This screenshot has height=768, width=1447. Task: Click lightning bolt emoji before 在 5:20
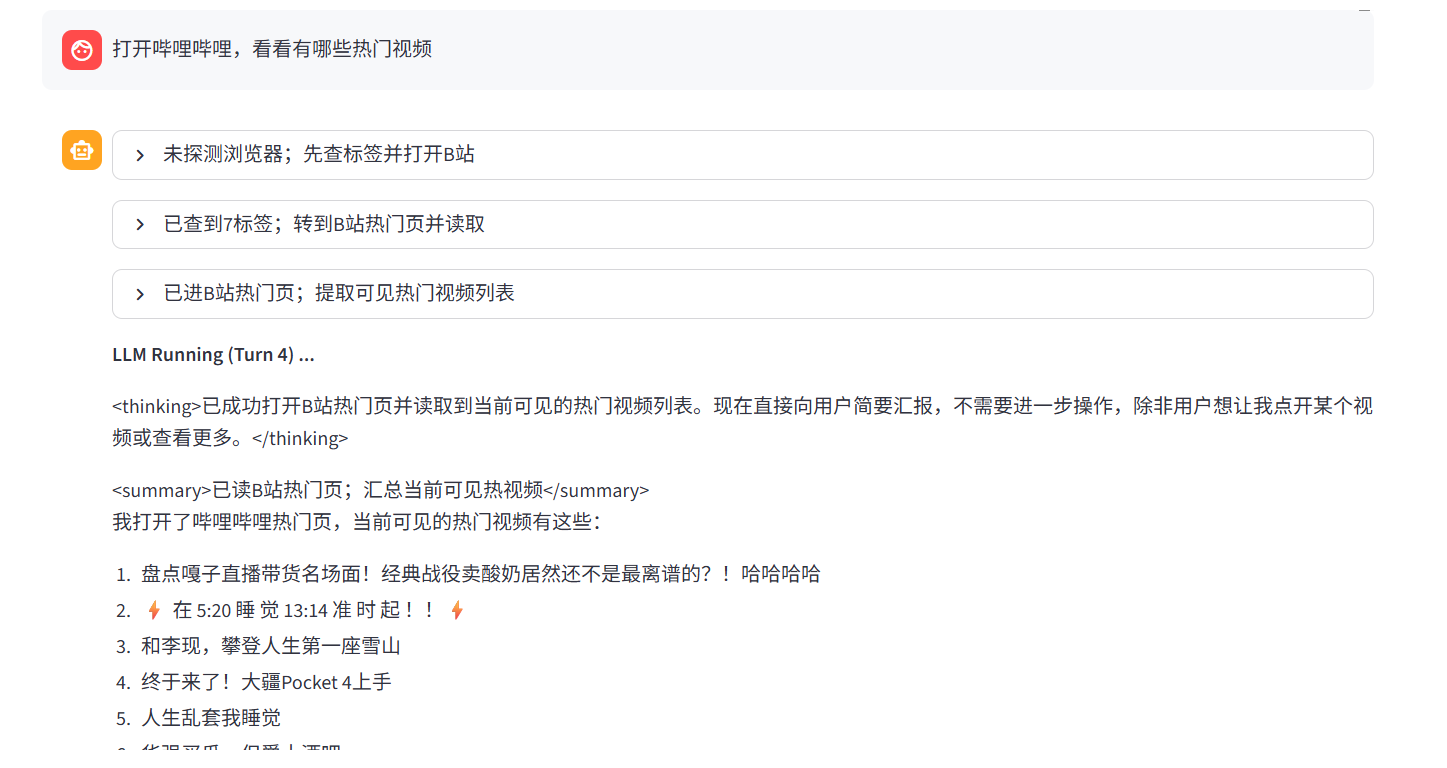point(154,610)
